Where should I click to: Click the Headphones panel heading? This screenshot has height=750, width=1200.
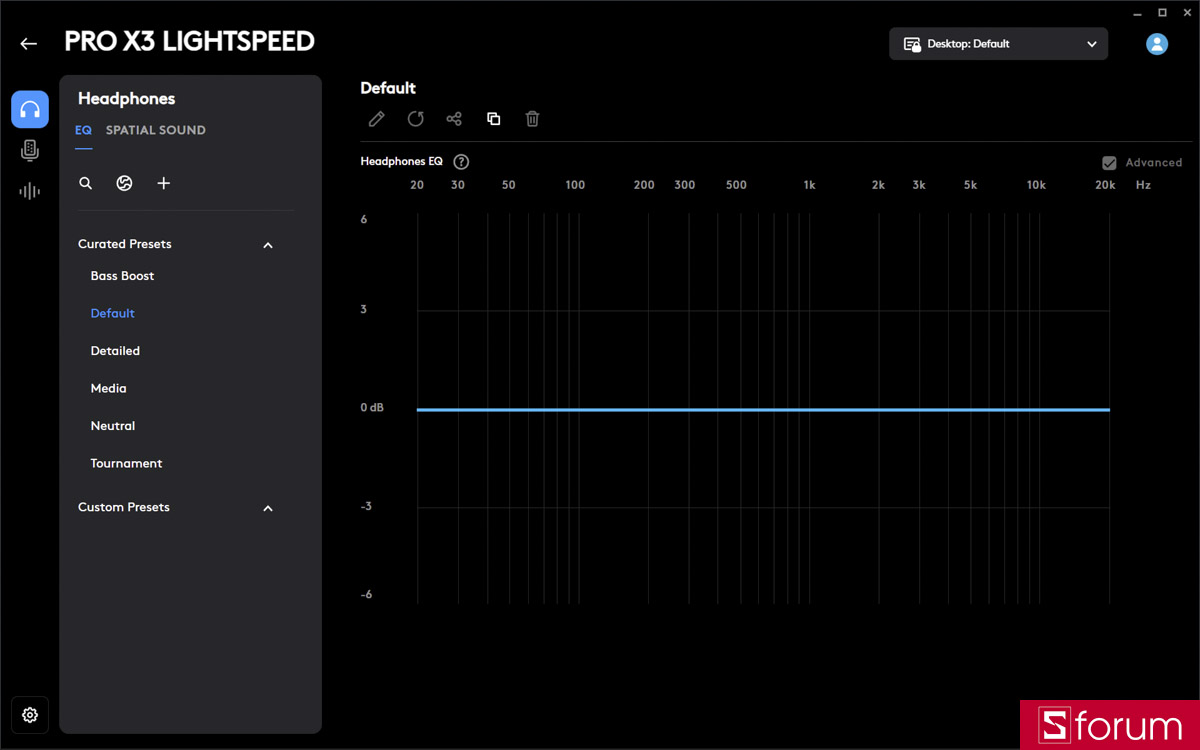click(x=126, y=99)
